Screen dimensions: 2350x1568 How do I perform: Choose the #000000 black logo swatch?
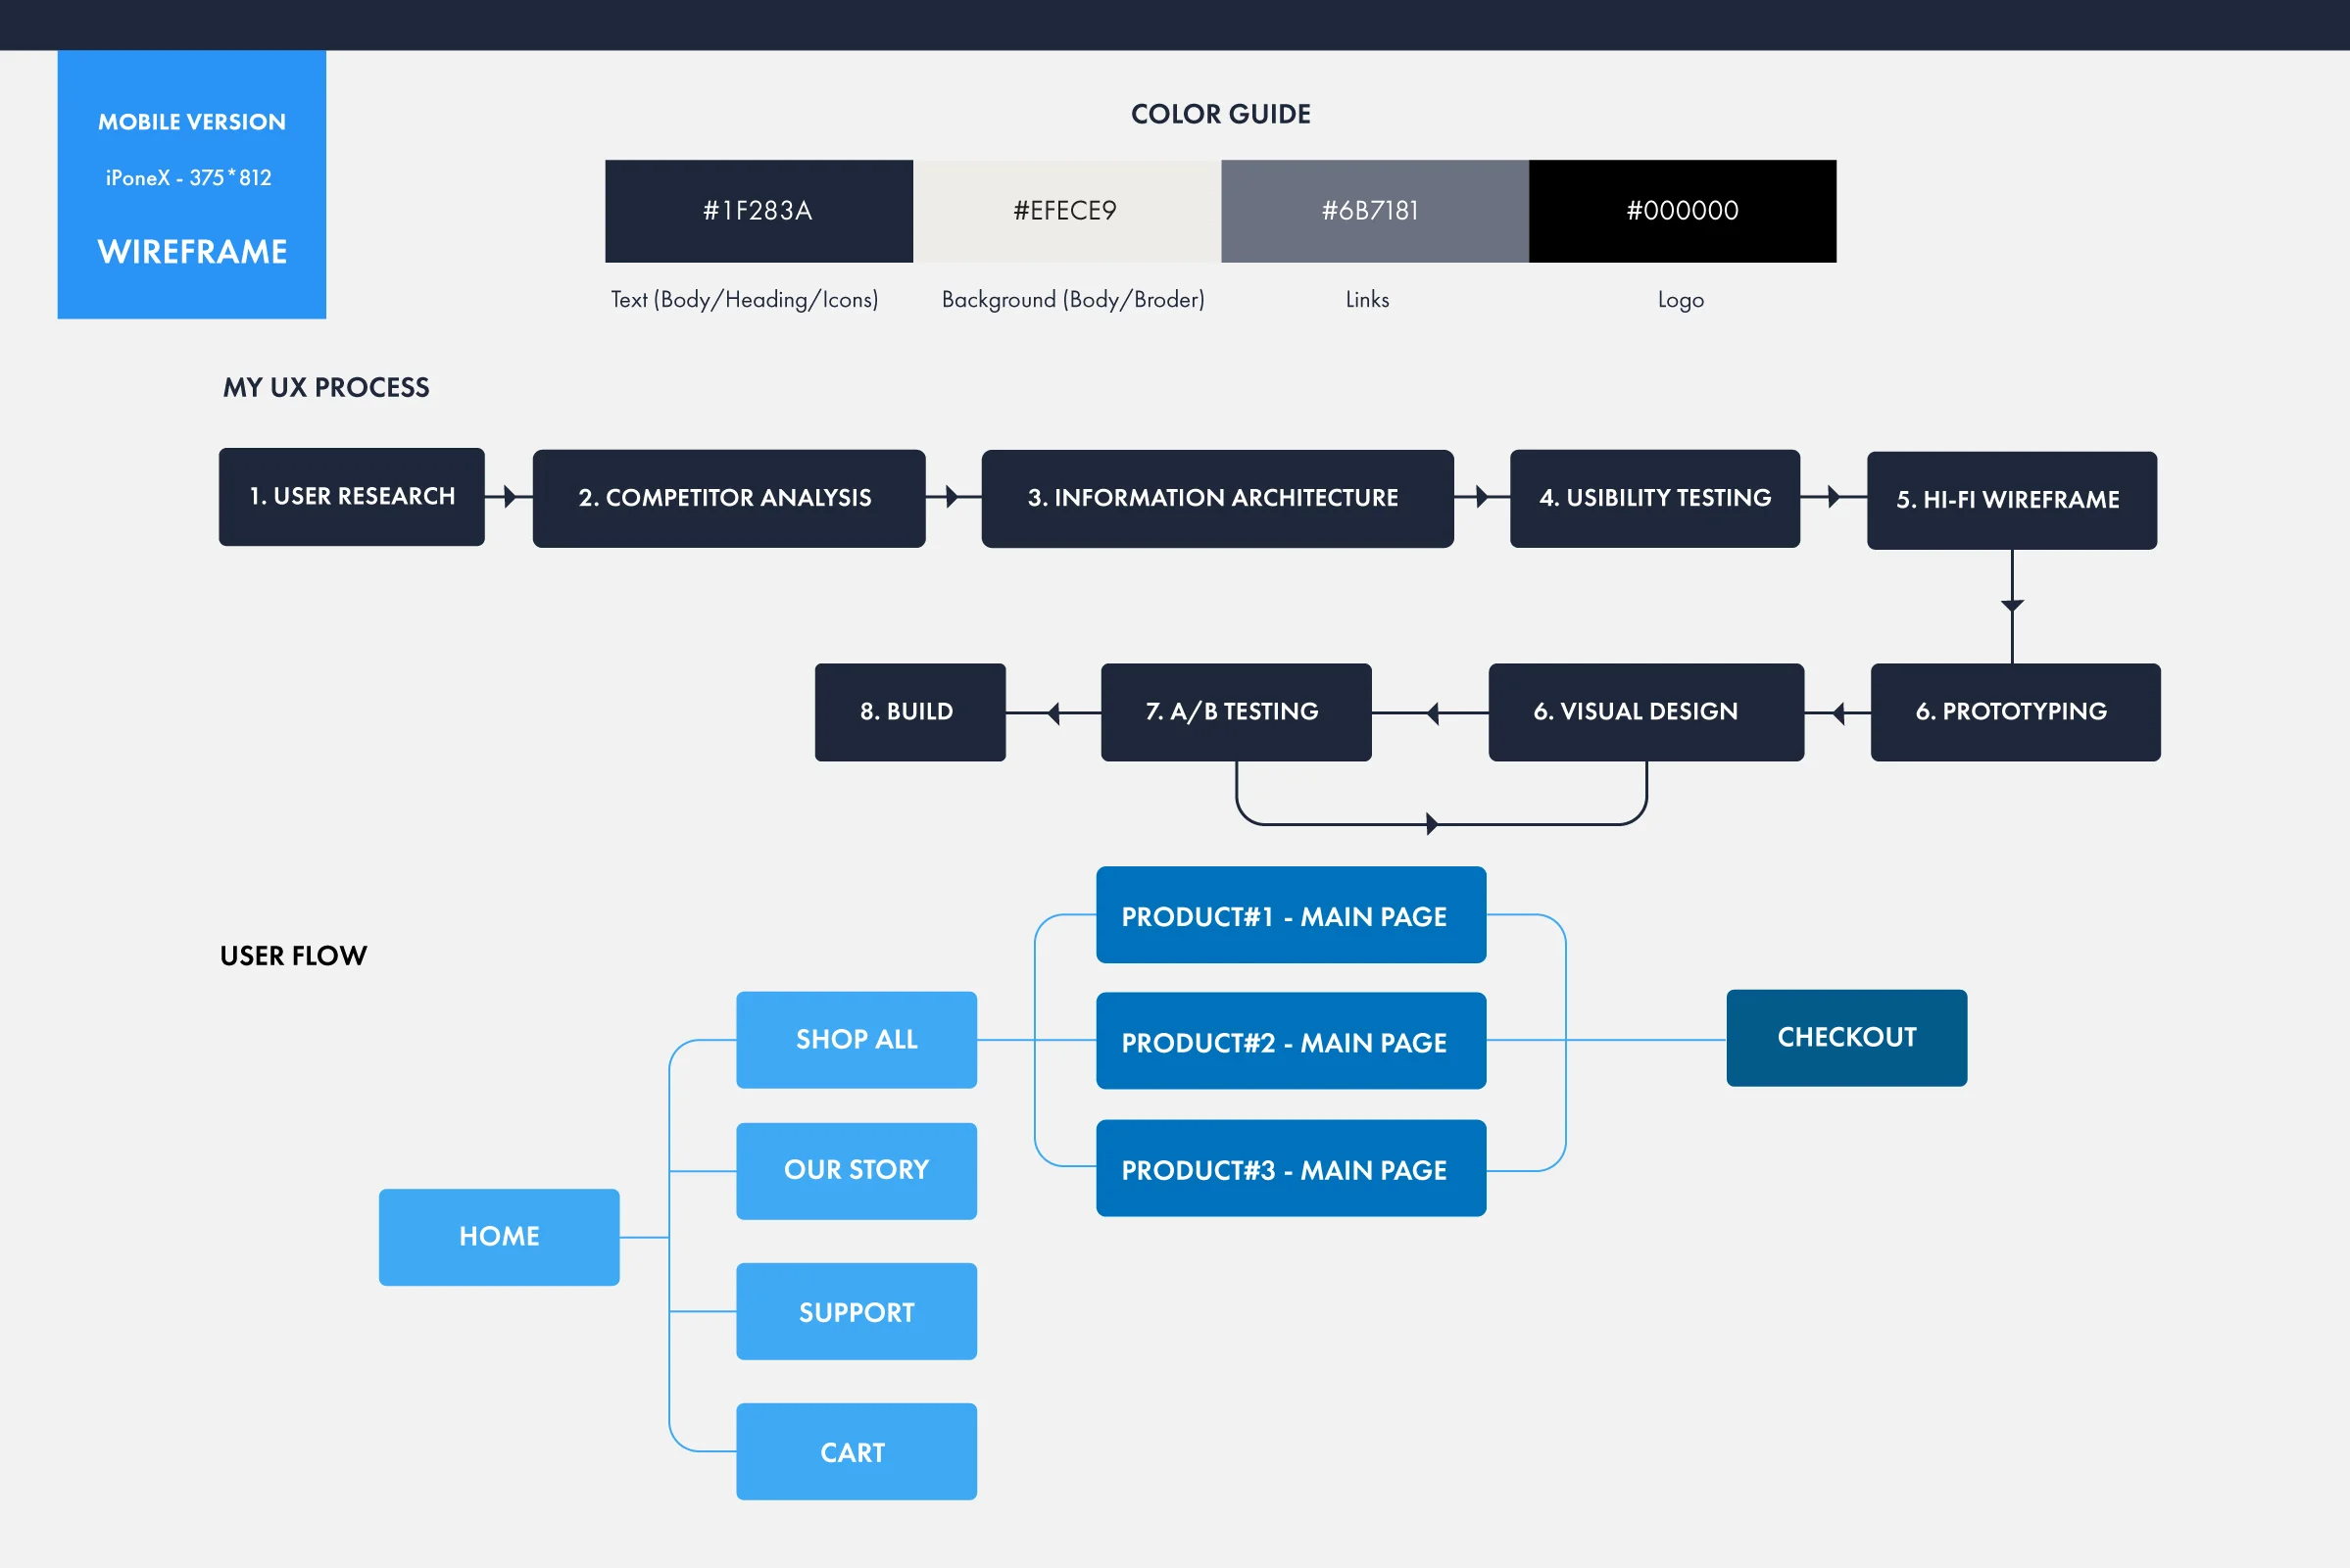[1682, 211]
